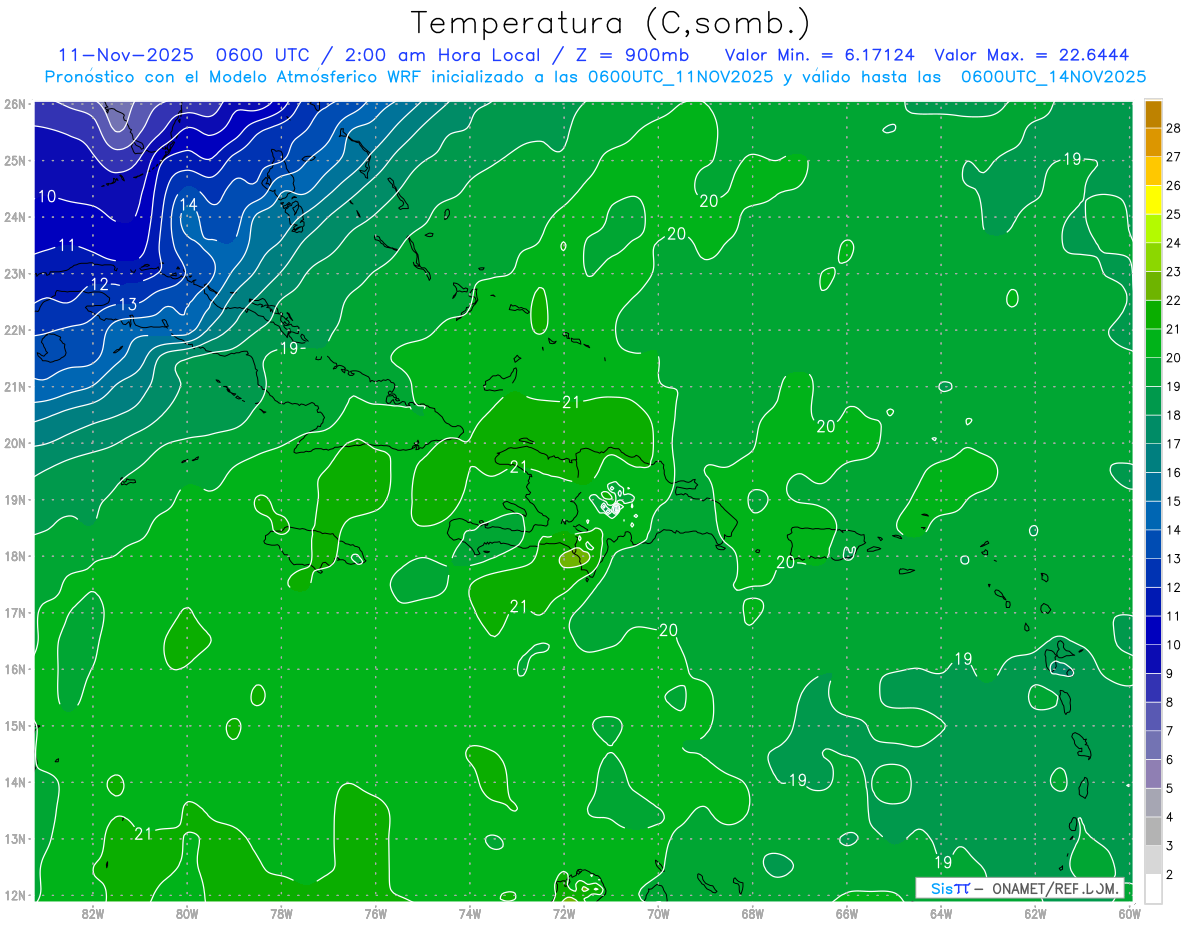
Task: Pick the blue legend swatch labeled 13
Action: [1153, 544]
